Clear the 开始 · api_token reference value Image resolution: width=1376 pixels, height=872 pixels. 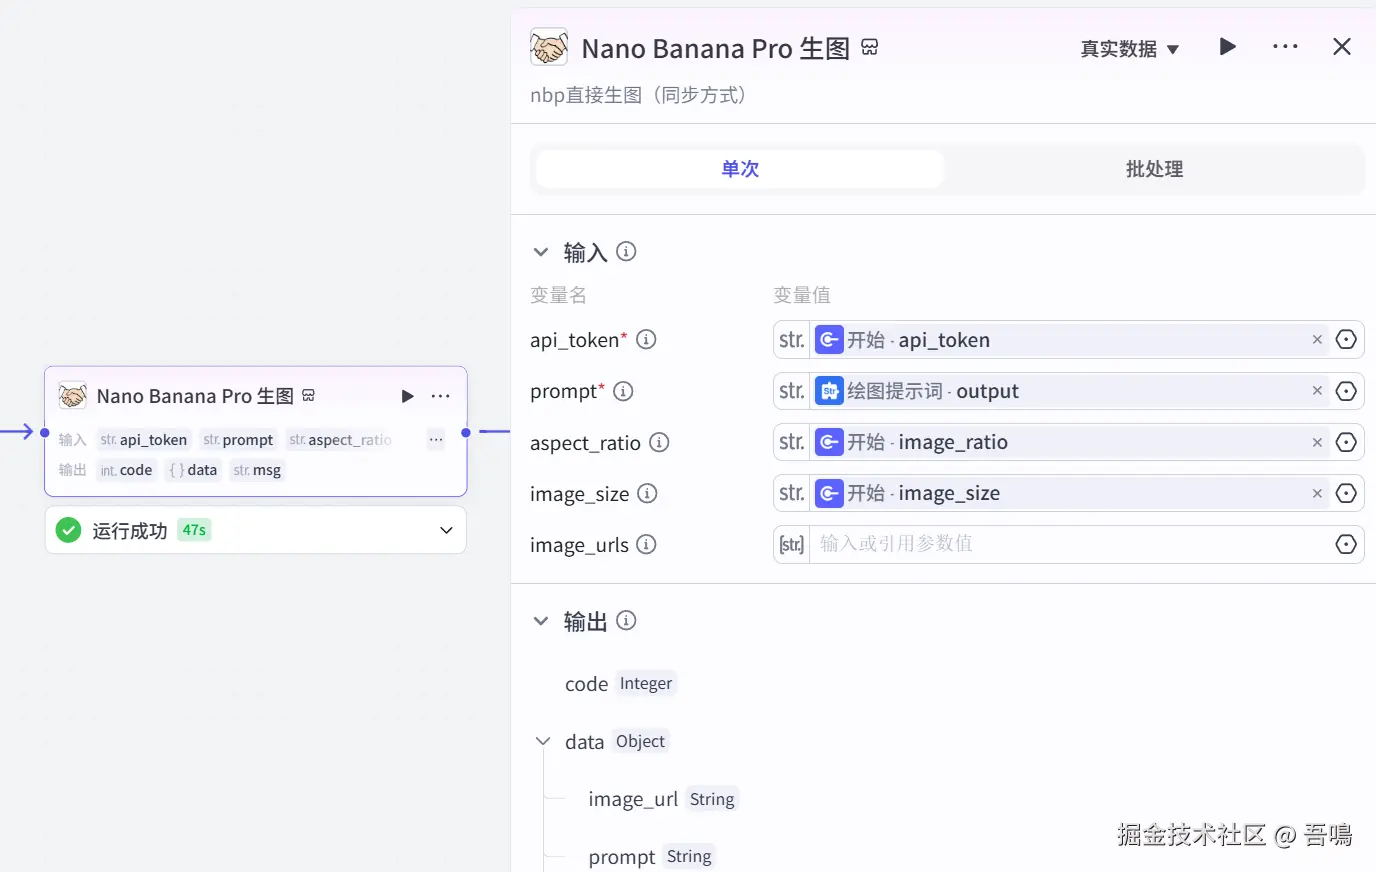coord(1317,340)
